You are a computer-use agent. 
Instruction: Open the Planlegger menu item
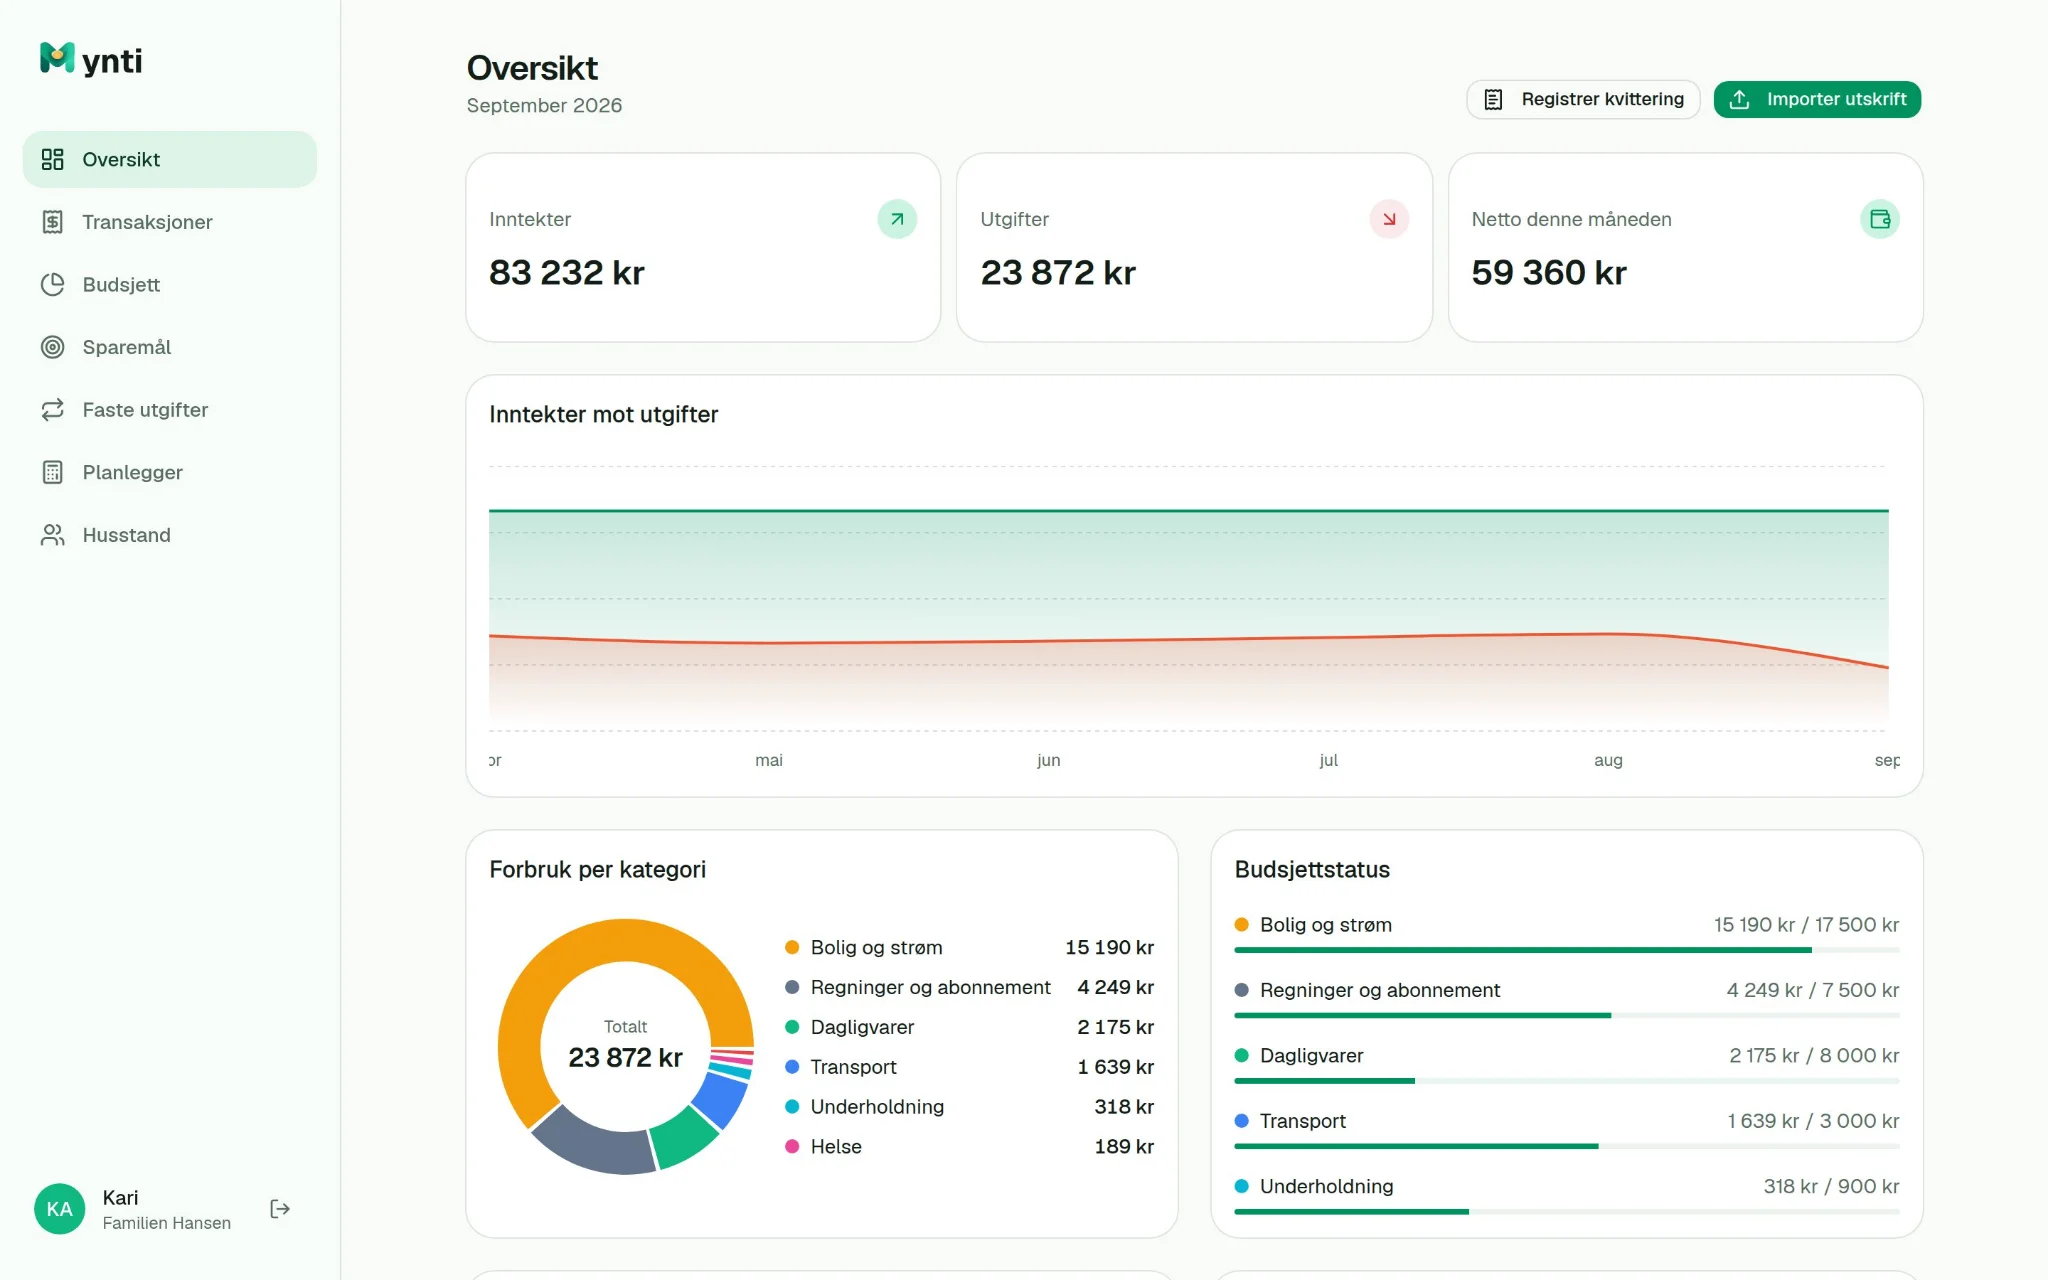pos(170,472)
